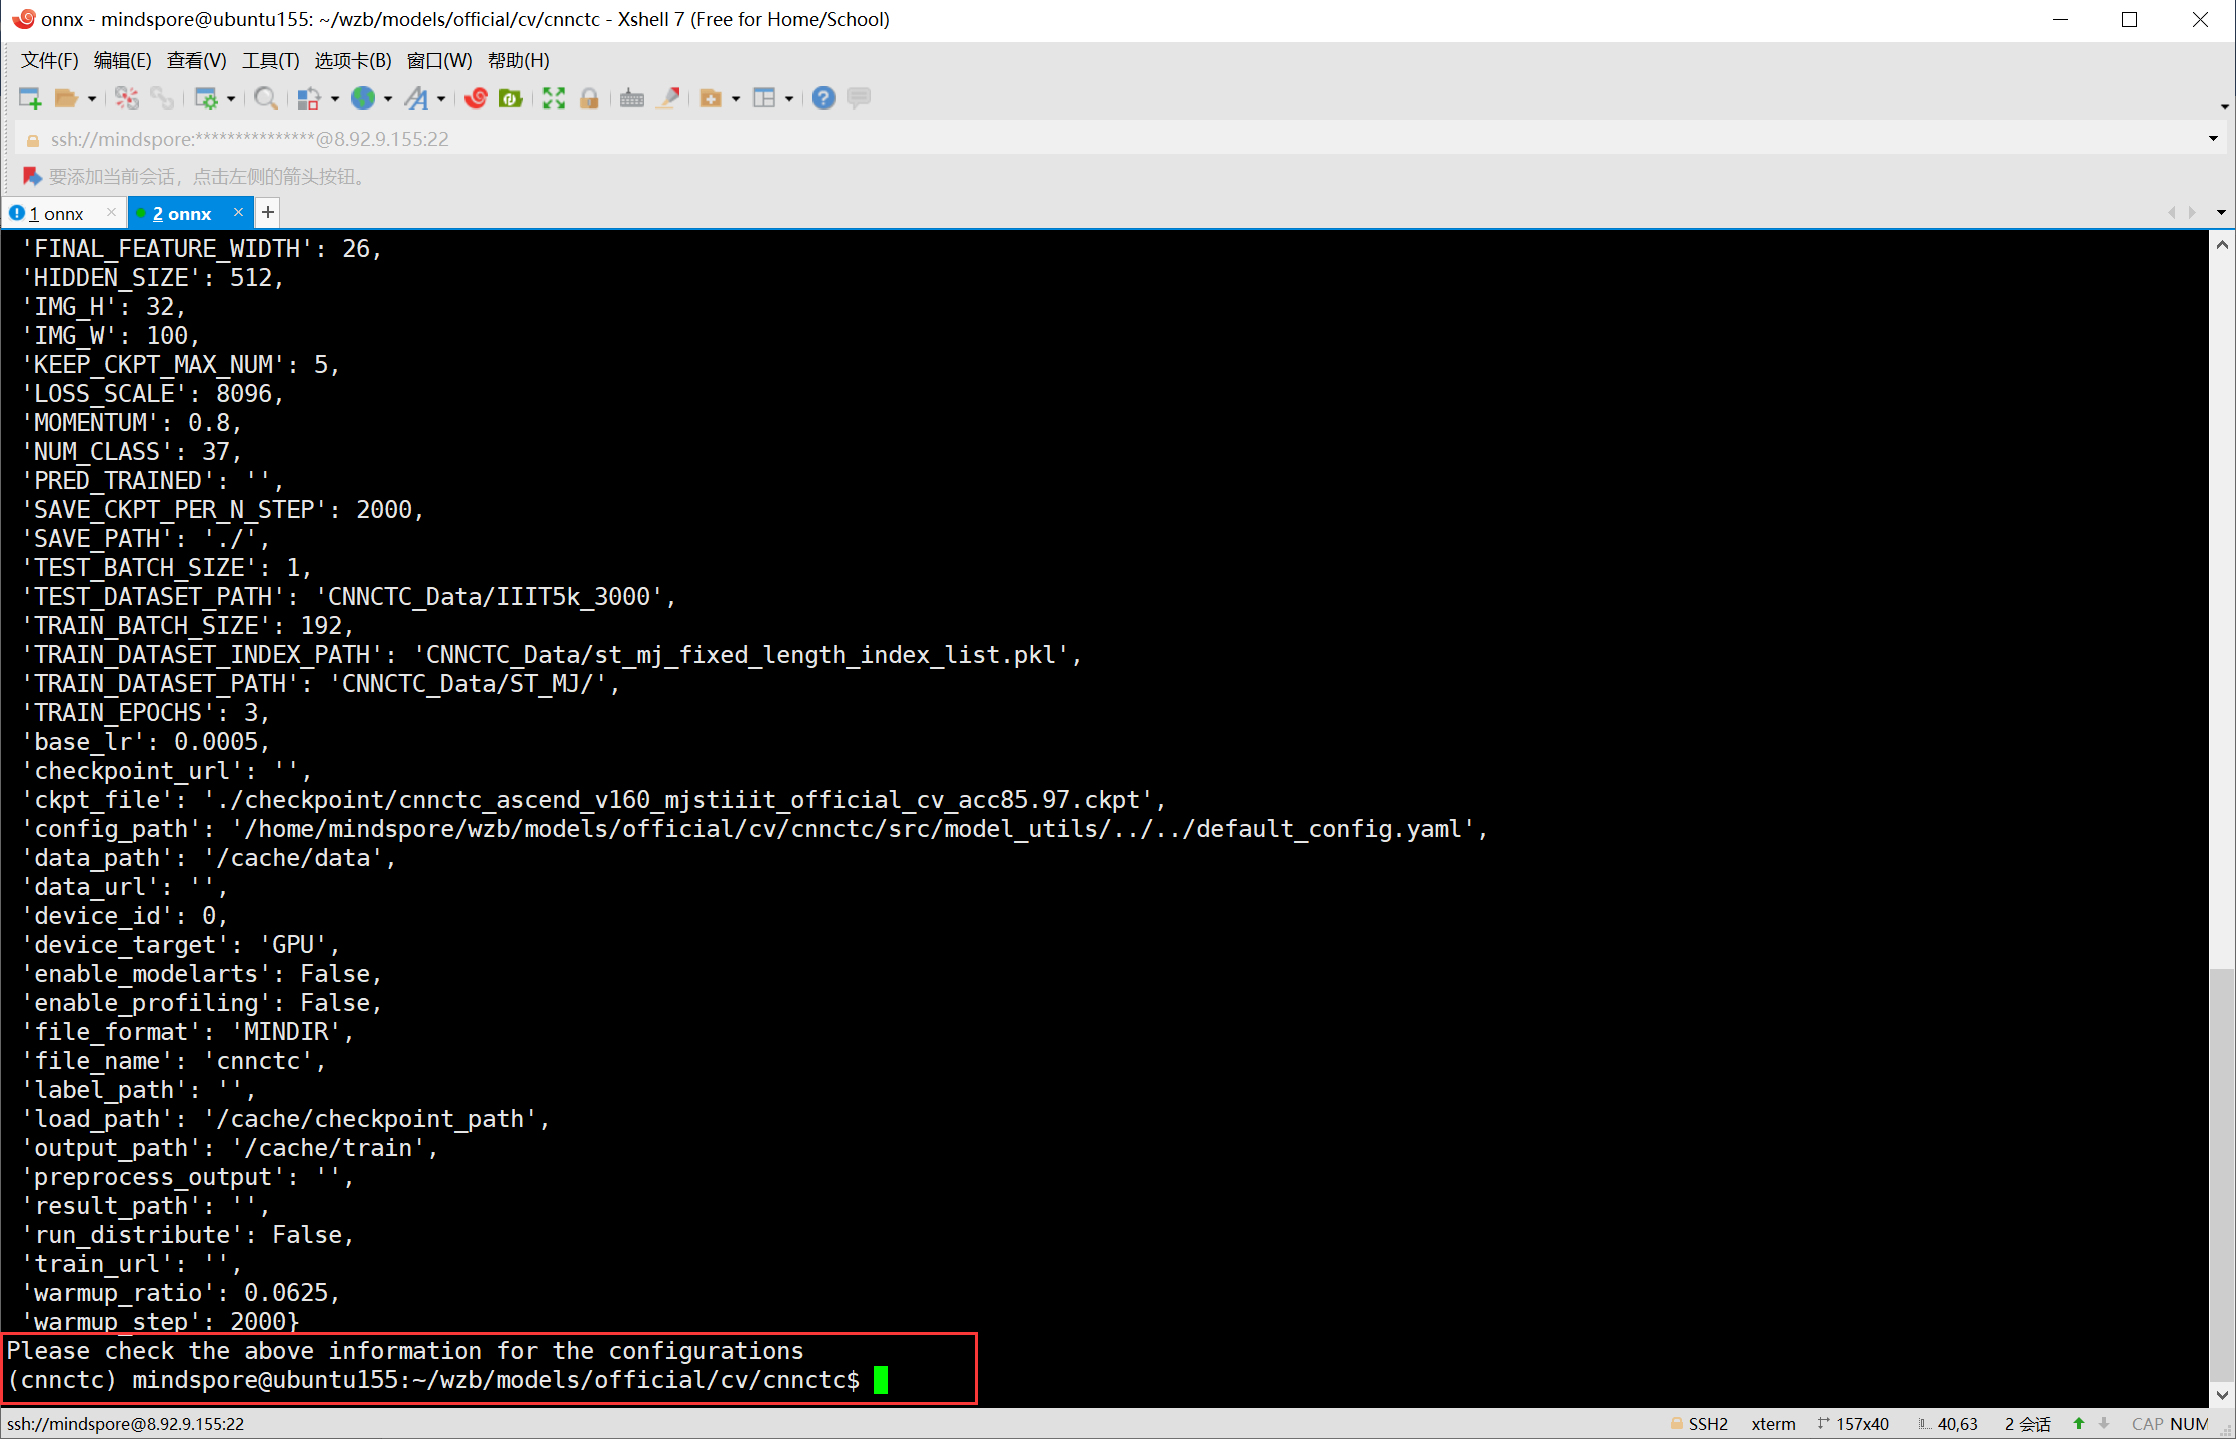
Task: Expand the layout dropdown arrow
Action: (x=789, y=98)
